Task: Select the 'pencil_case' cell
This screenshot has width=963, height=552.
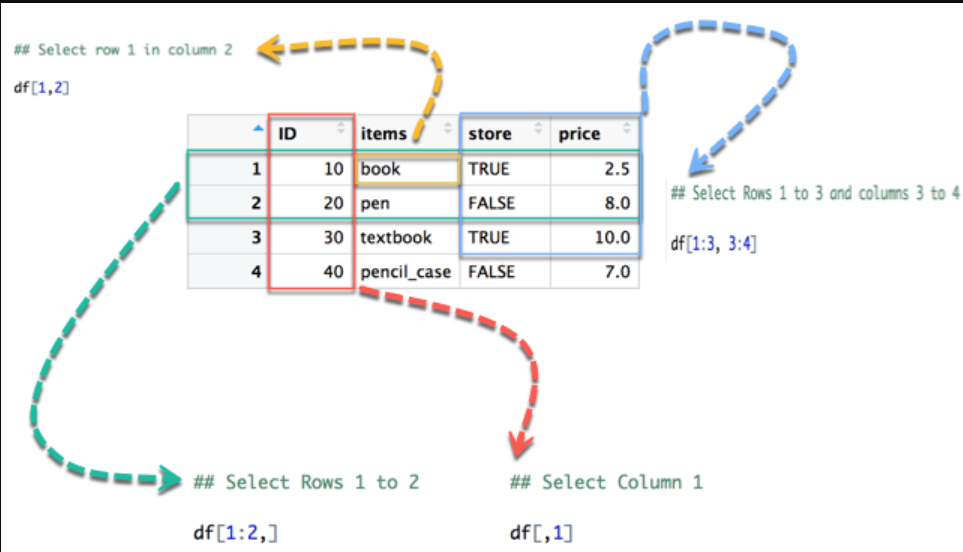Action: point(407,272)
